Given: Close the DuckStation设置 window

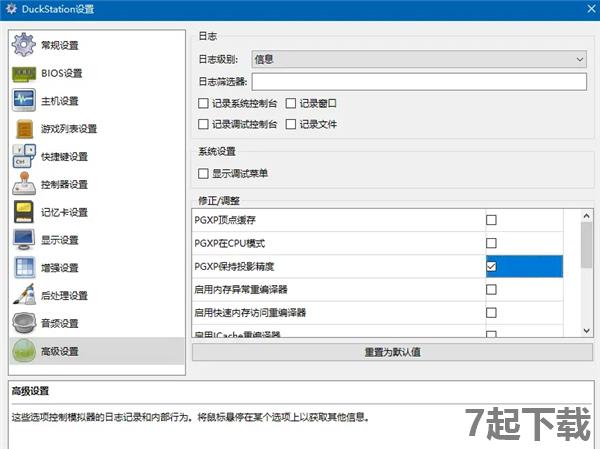Looking at the screenshot, I should pyautogui.click(x=592, y=8).
